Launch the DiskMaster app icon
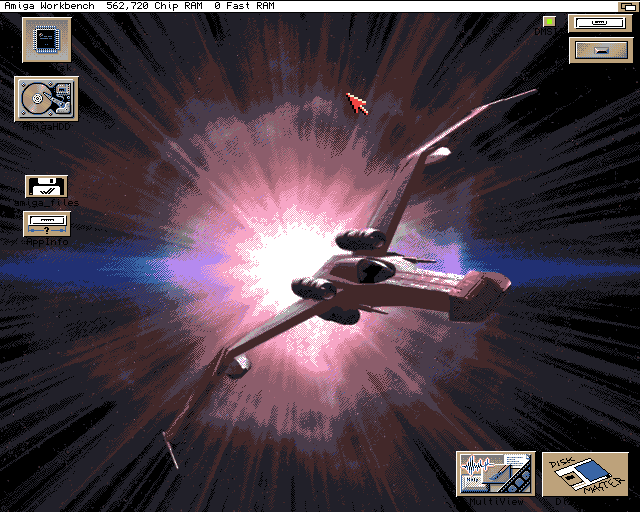The width and height of the screenshot is (640, 512). [585, 473]
